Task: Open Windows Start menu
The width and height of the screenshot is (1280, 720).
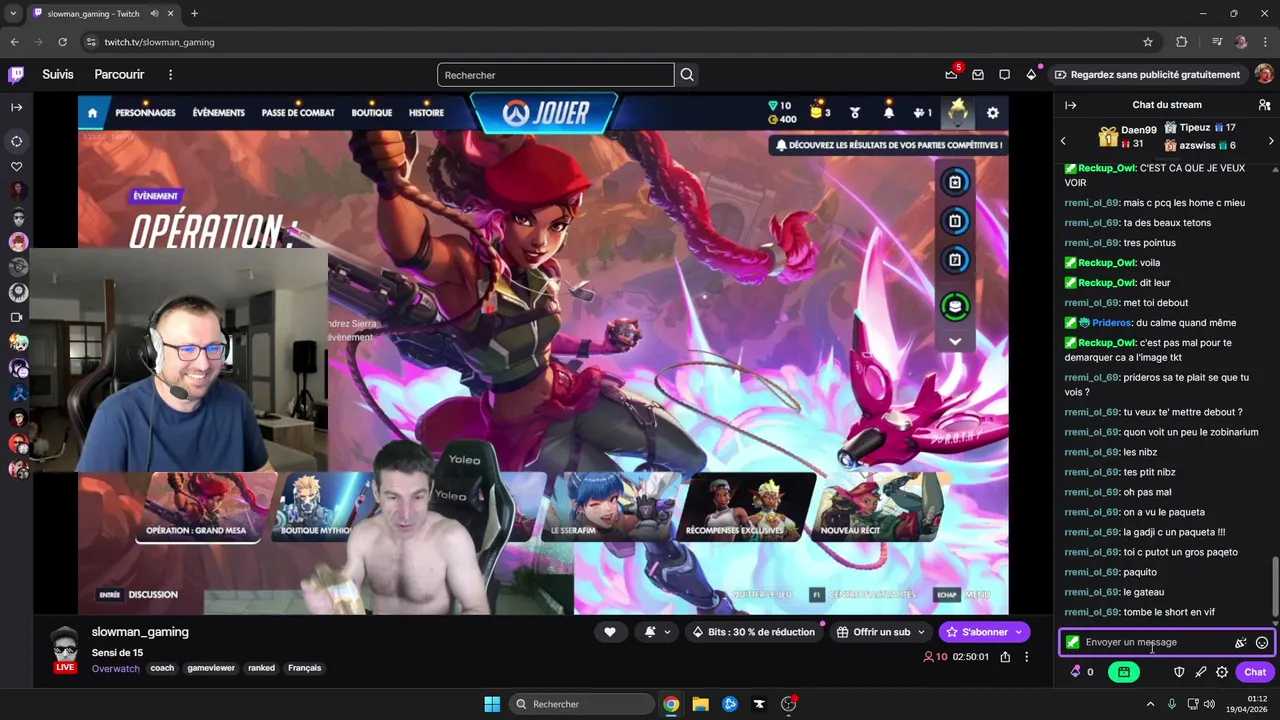Action: pyautogui.click(x=492, y=704)
